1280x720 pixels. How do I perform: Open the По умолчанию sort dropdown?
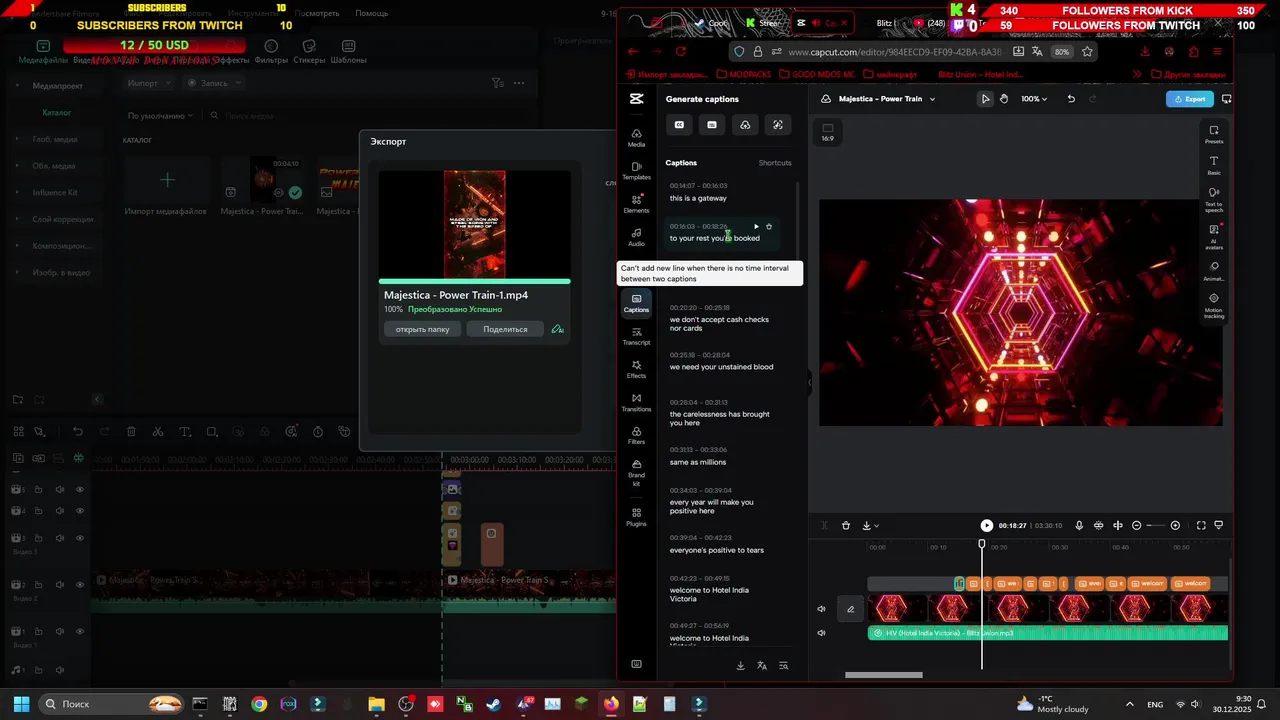pyautogui.click(x=160, y=116)
